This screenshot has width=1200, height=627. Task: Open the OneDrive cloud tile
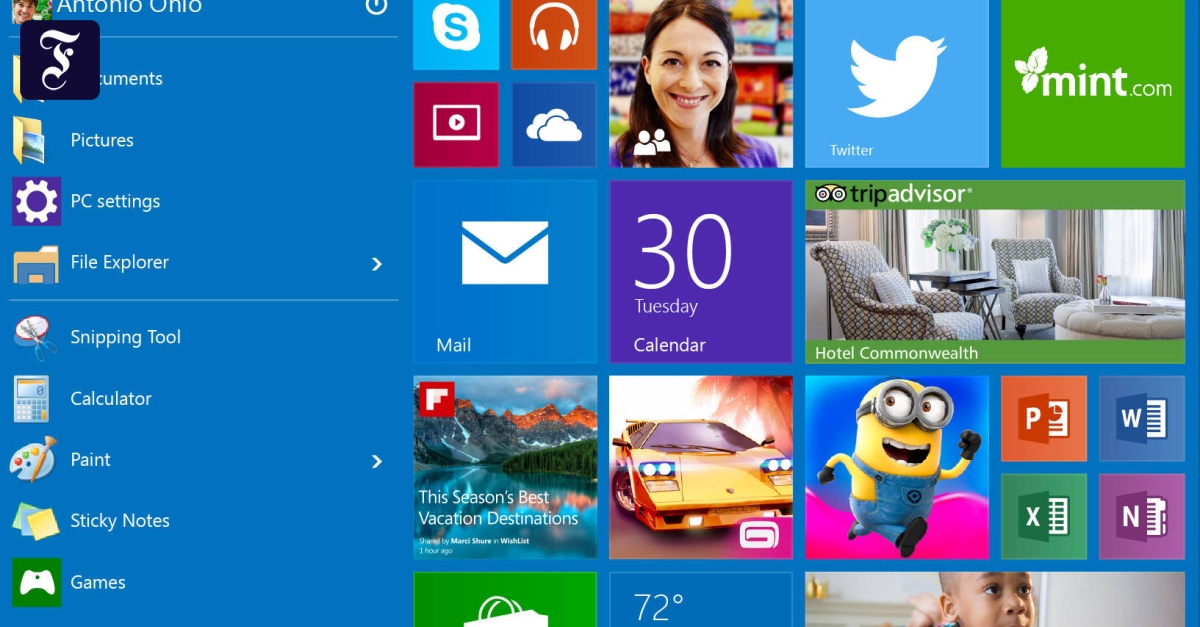point(554,124)
